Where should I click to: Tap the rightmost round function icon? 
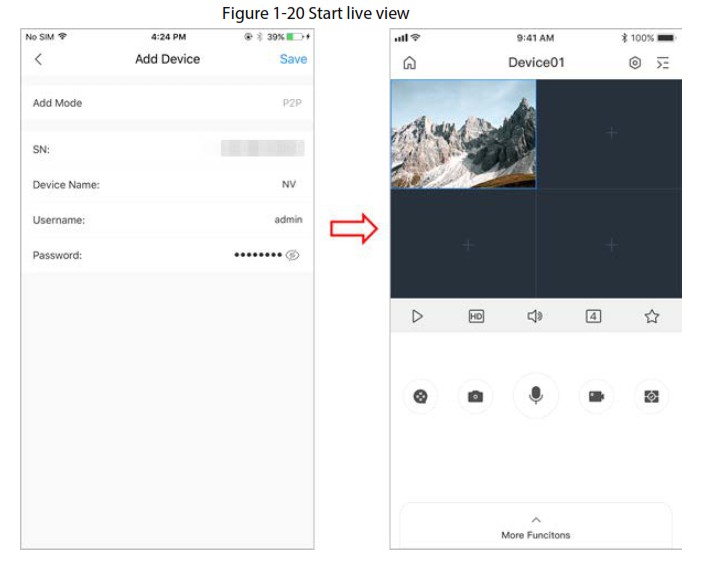point(651,396)
